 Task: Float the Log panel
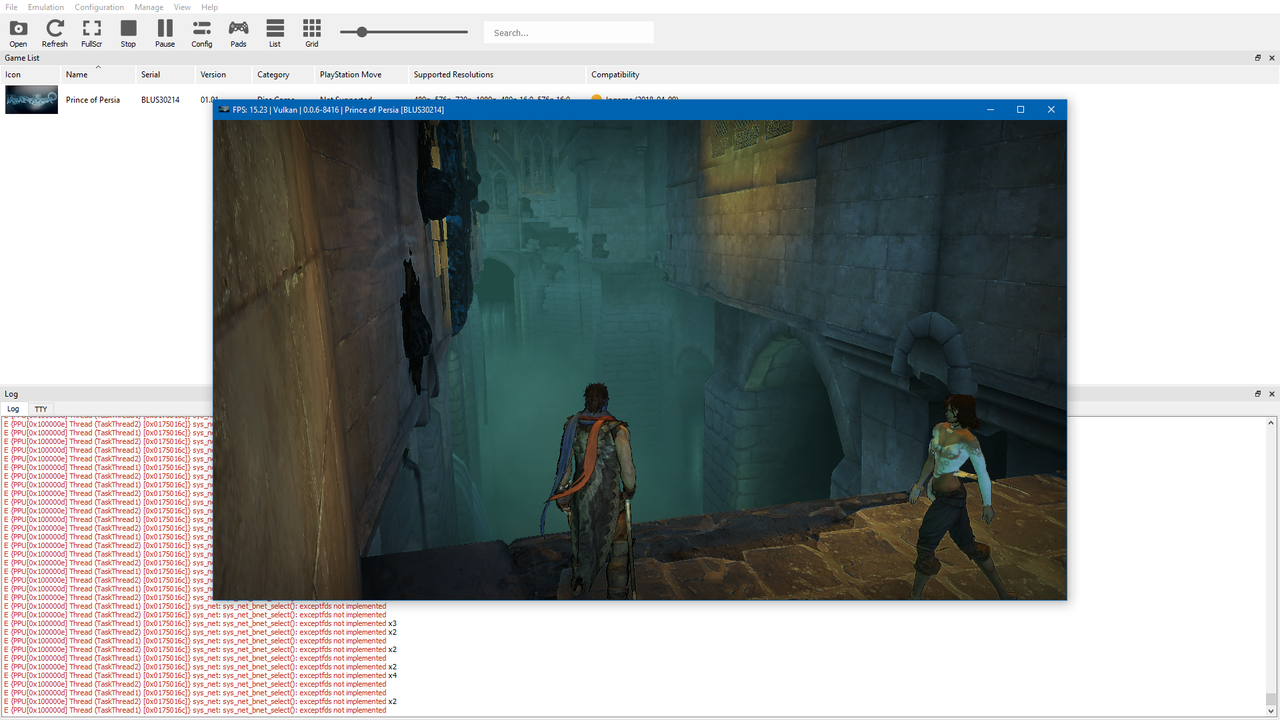point(1258,394)
